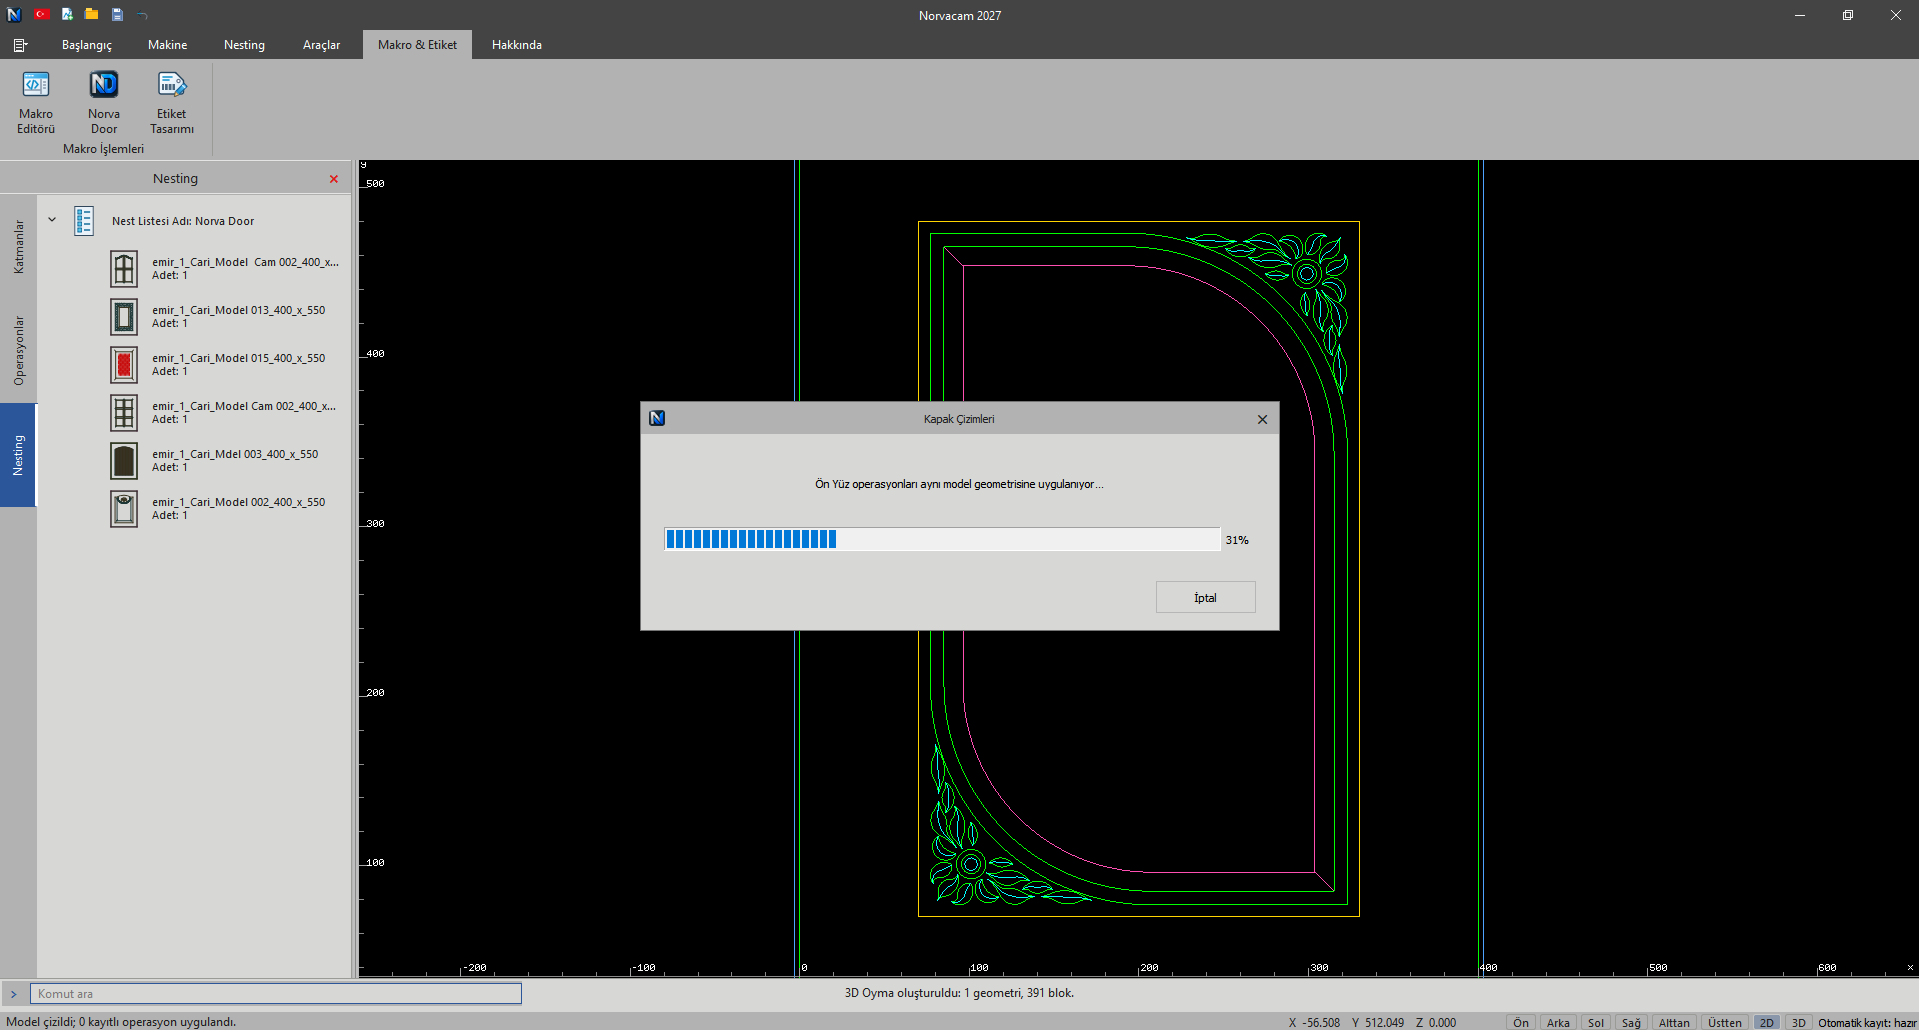Open the Nesting ribbon tab

click(x=244, y=45)
